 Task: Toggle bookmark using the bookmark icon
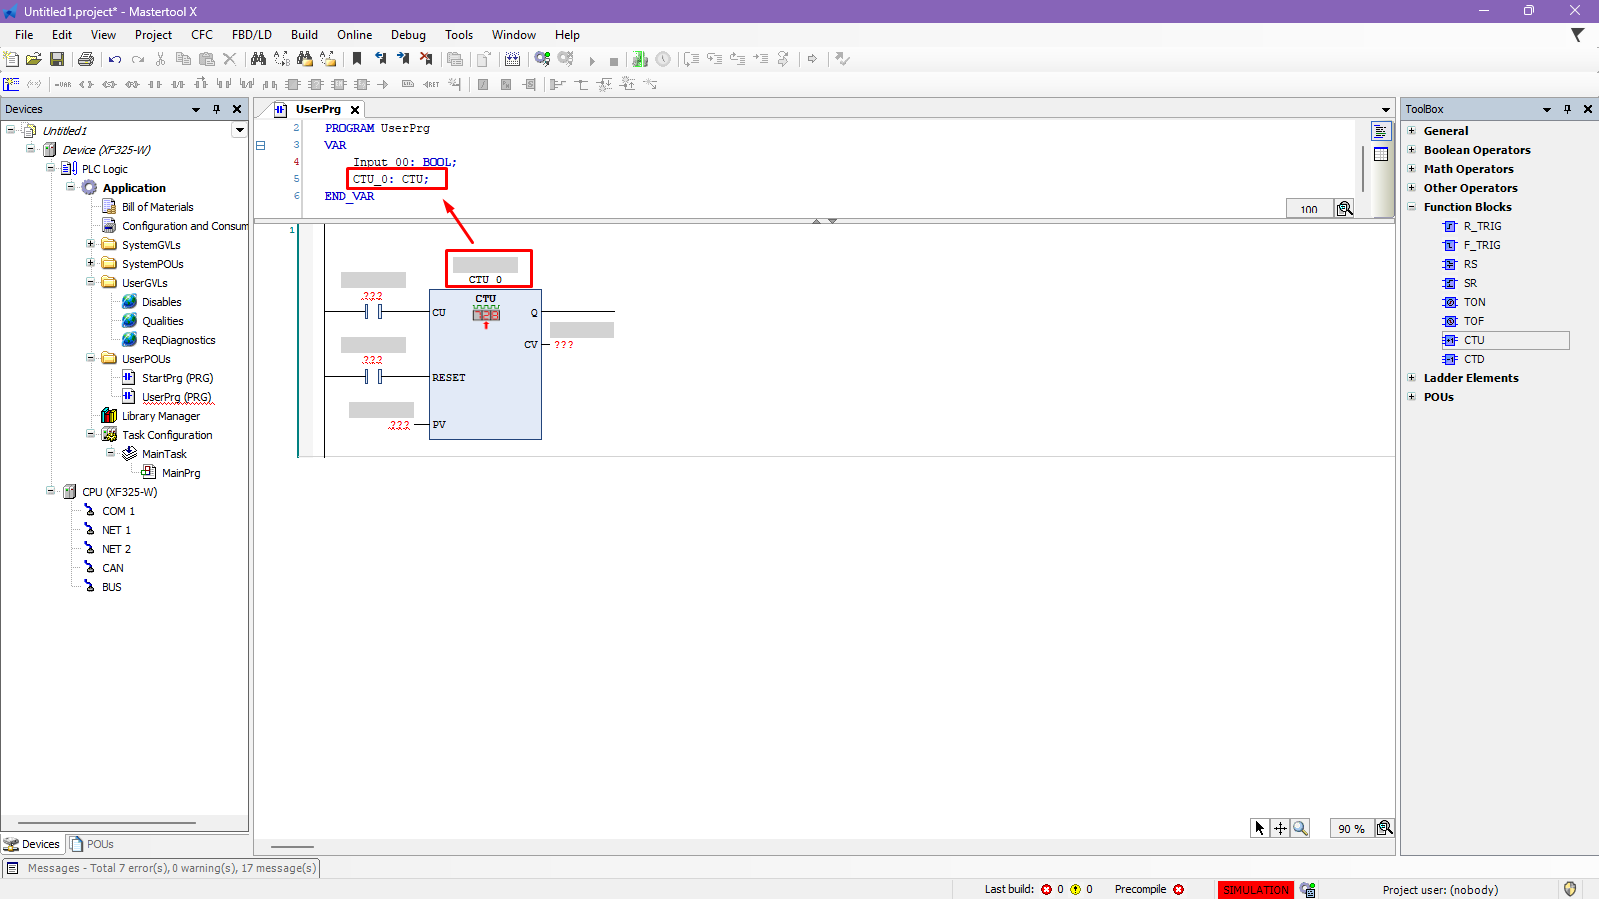click(357, 60)
